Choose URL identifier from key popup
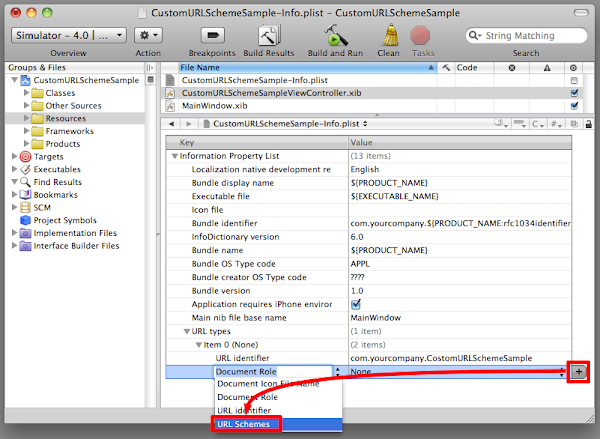Viewport: 600px width, 439px height. pyautogui.click(x=277, y=411)
